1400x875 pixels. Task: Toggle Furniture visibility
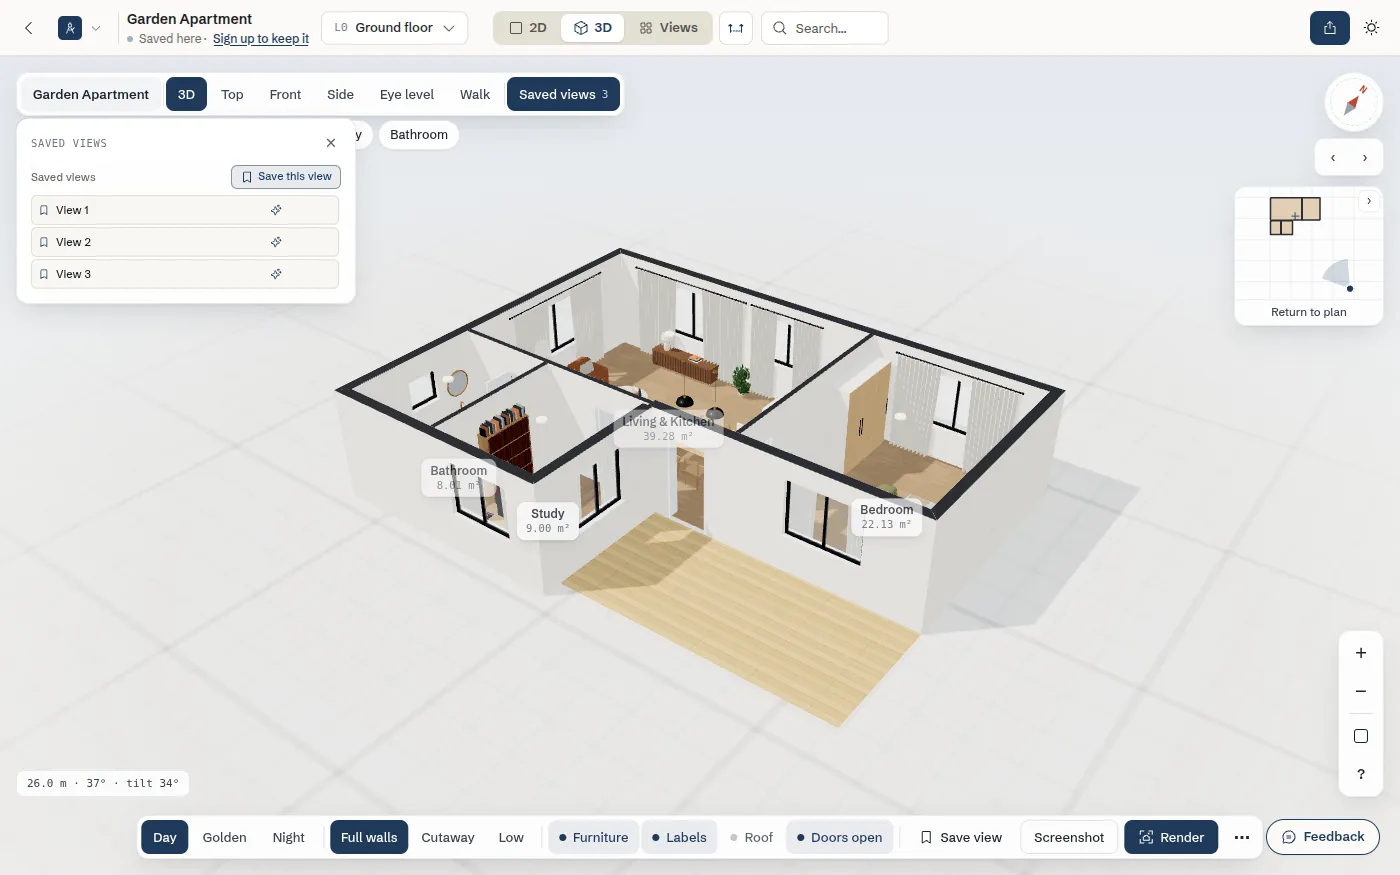pos(593,837)
